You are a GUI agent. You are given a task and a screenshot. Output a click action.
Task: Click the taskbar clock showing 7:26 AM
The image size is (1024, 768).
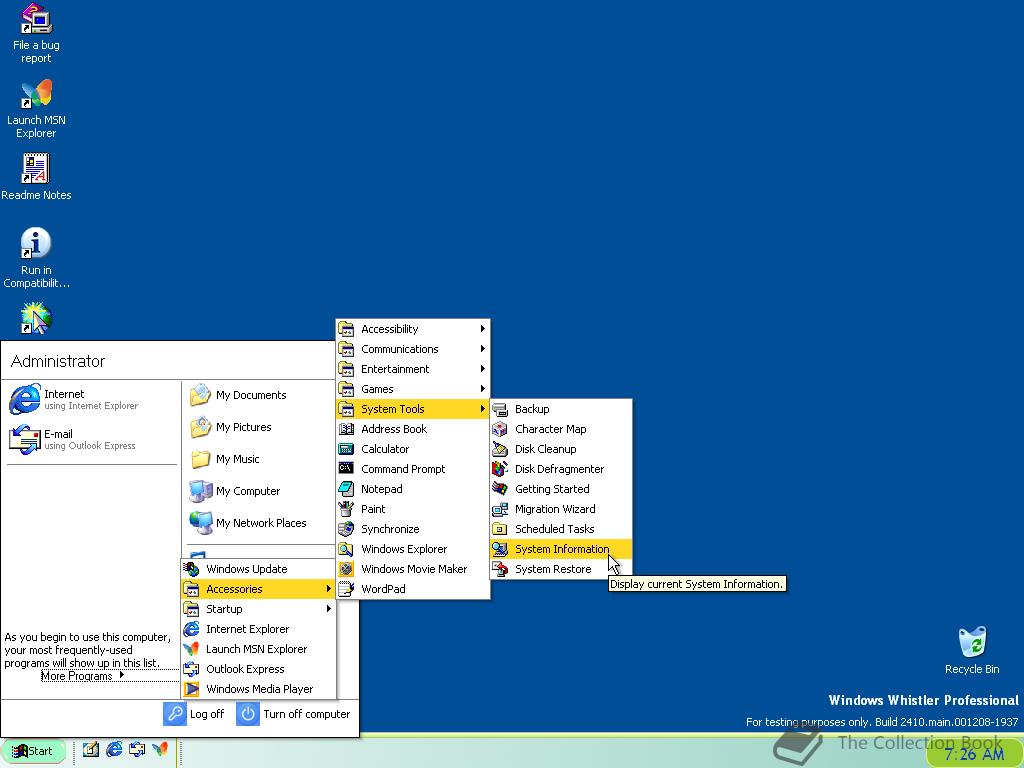[974, 754]
